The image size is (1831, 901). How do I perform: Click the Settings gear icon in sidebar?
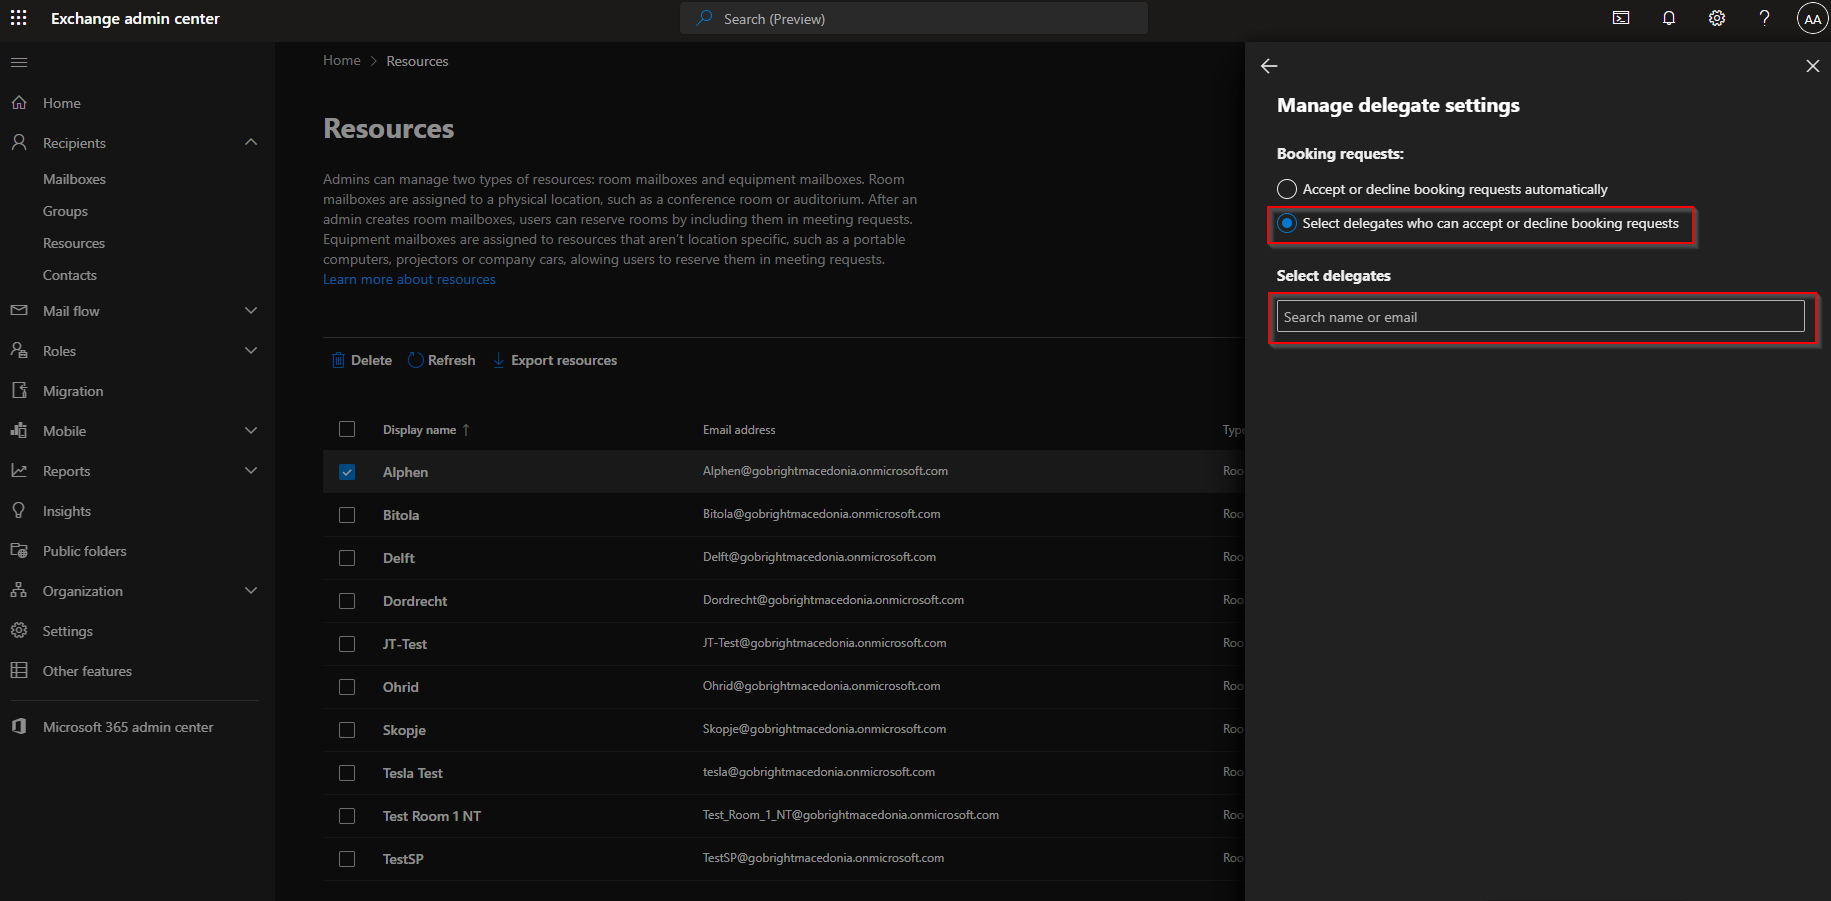(19, 631)
